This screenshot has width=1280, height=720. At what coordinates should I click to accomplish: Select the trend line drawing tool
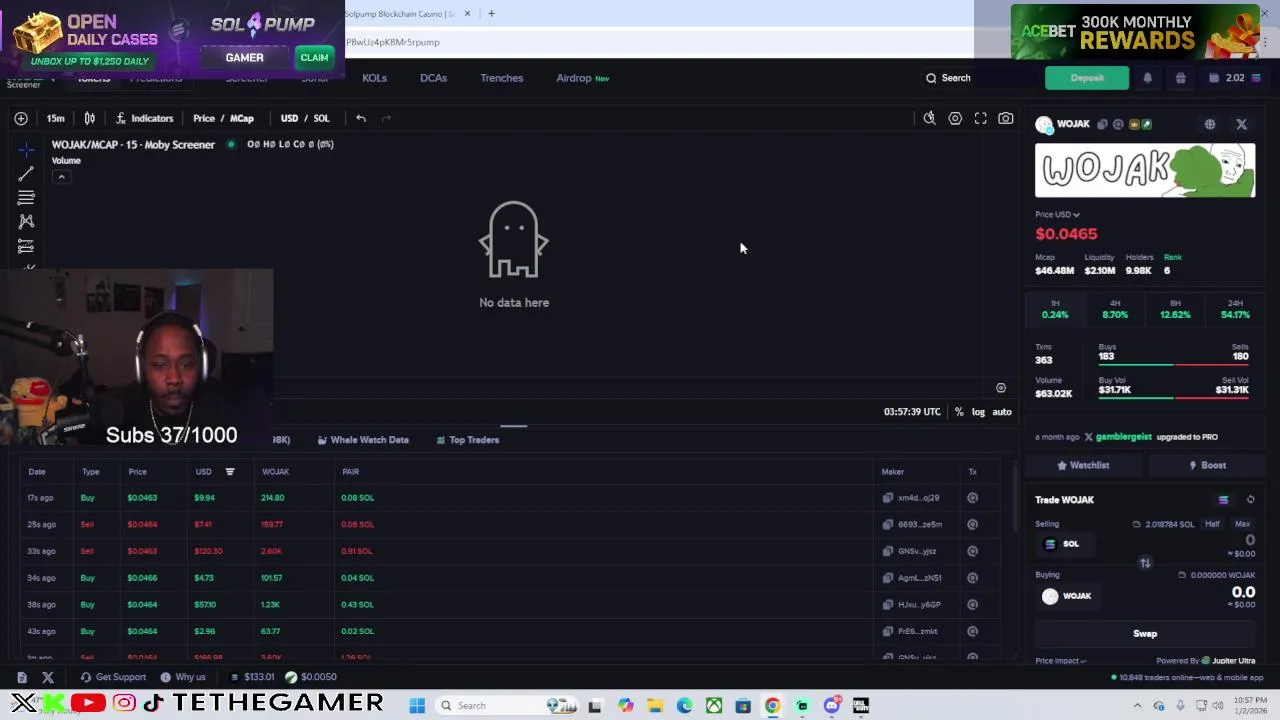click(26, 174)
